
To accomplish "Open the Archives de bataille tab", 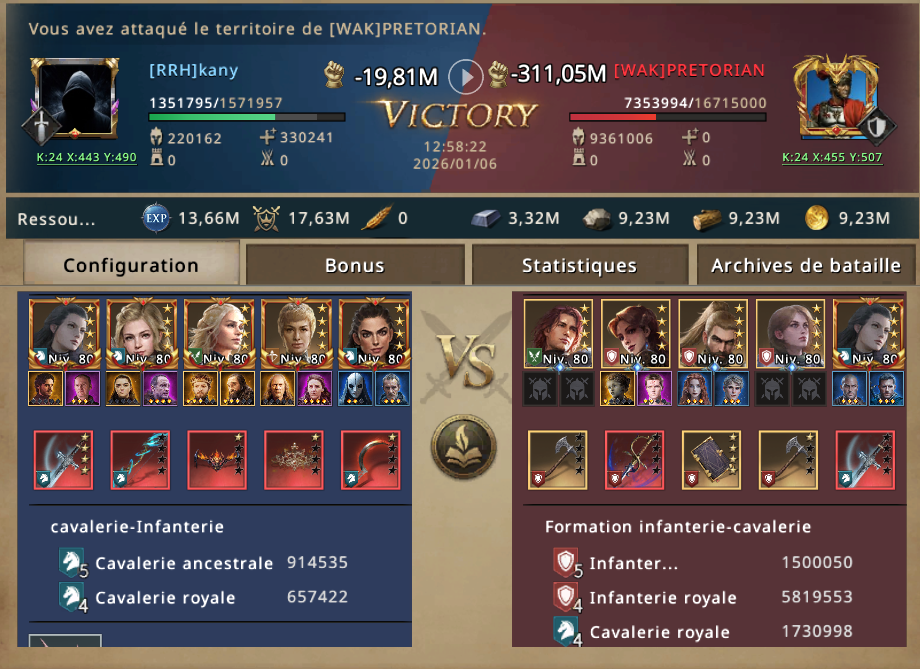I will pos(806,265).
